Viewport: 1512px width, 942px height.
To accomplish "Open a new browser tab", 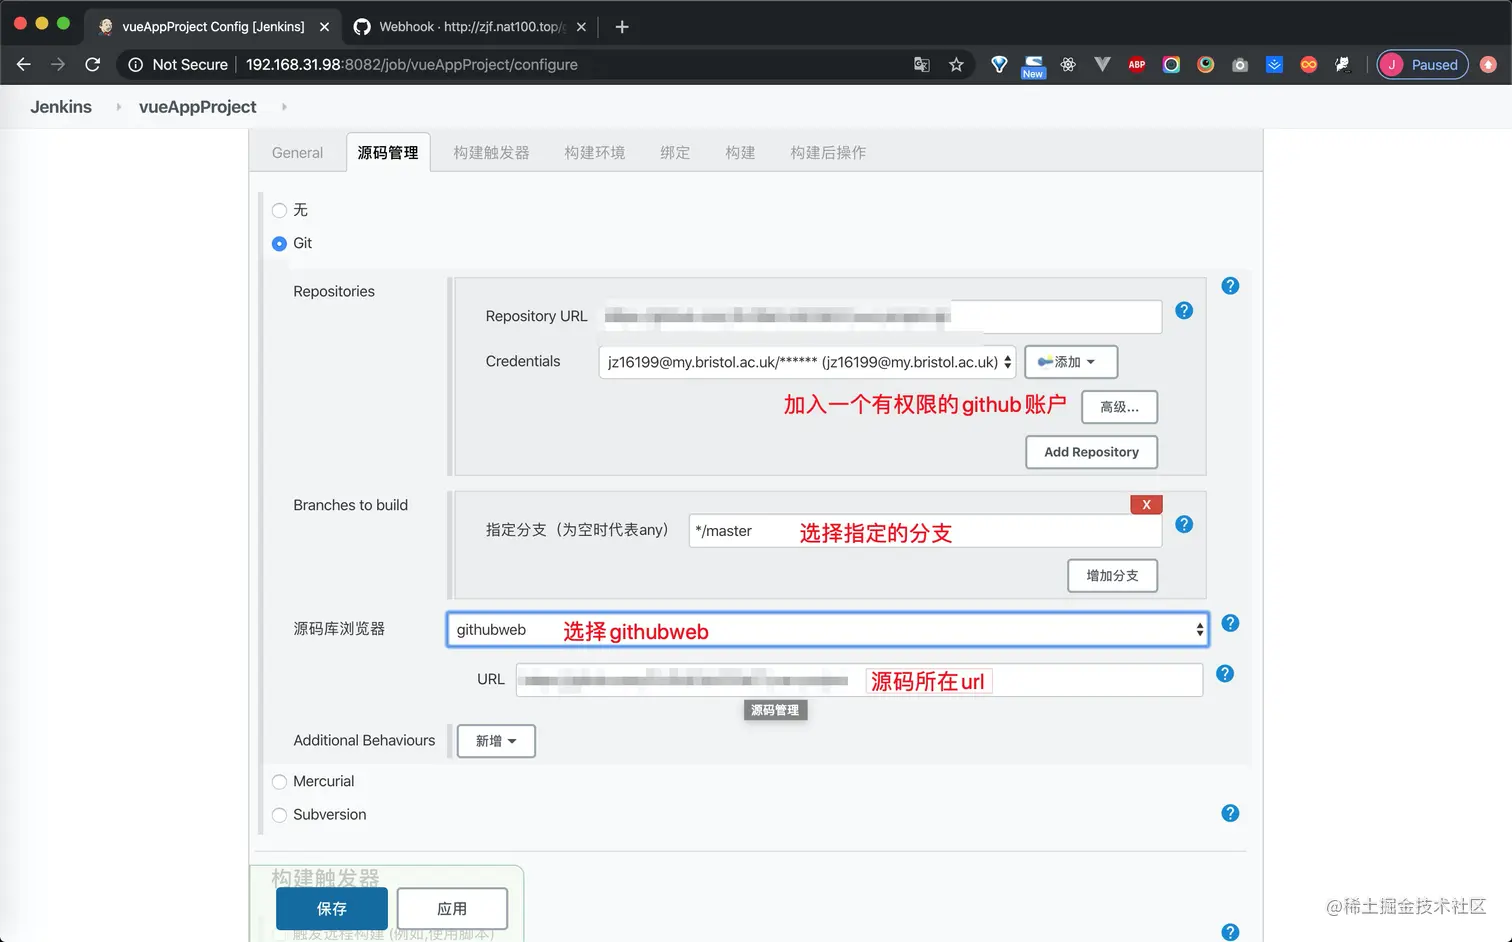I will point(622,27).
